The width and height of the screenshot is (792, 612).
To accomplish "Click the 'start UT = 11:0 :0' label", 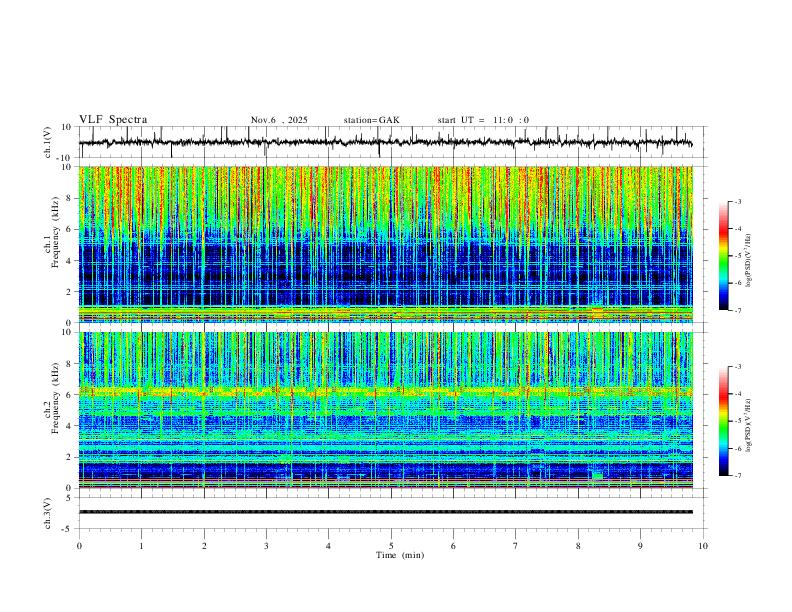I will tap(483, 120).
